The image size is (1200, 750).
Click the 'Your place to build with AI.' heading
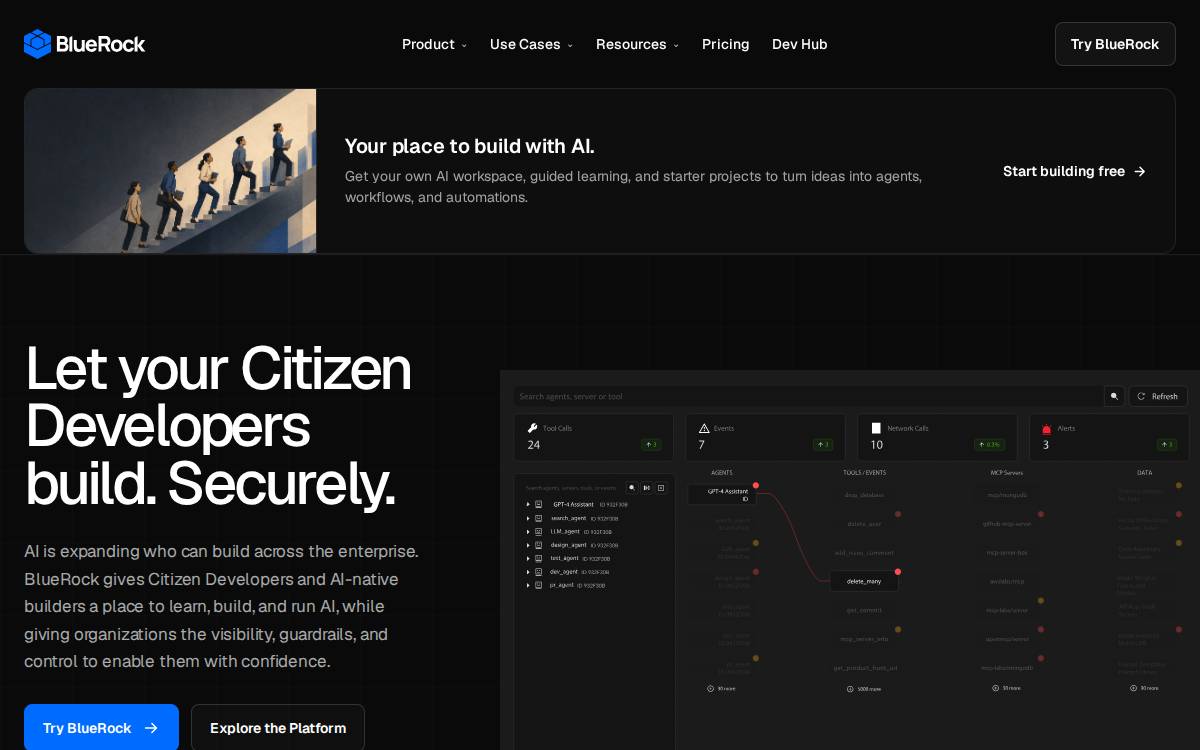(x=470, y=146)
